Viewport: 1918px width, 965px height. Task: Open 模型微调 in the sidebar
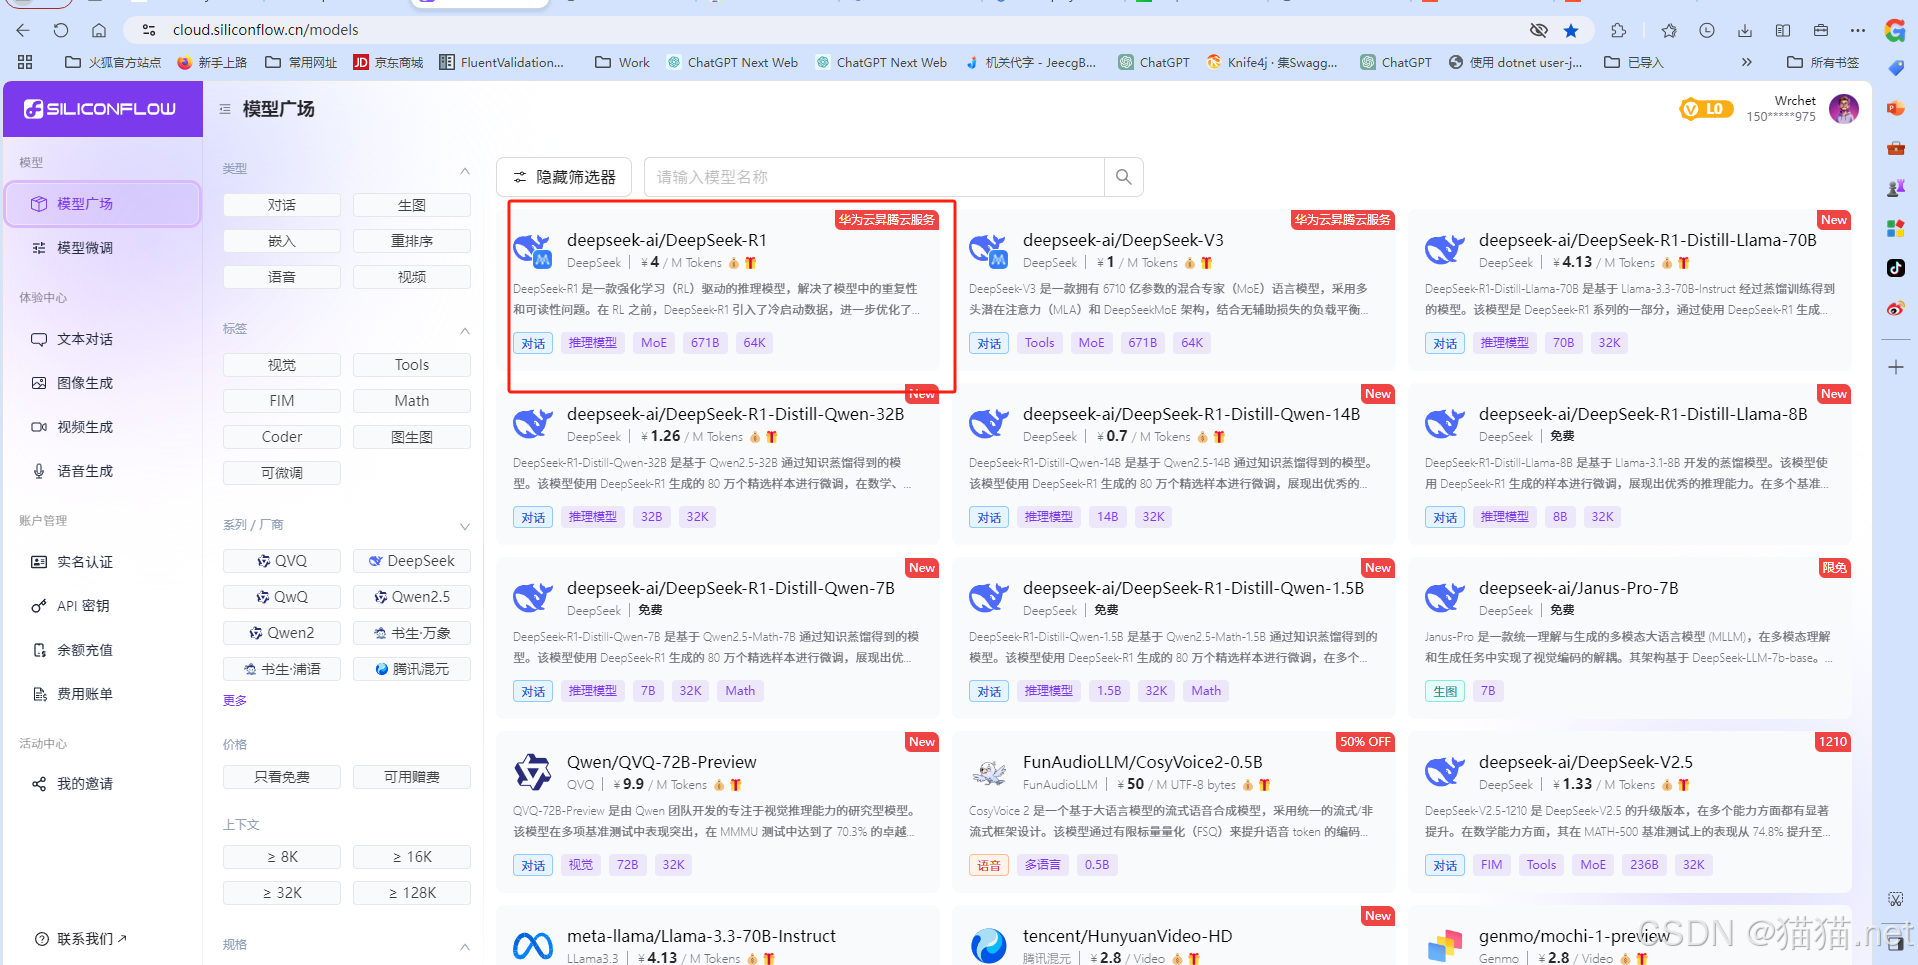click(x=102, y=248)
